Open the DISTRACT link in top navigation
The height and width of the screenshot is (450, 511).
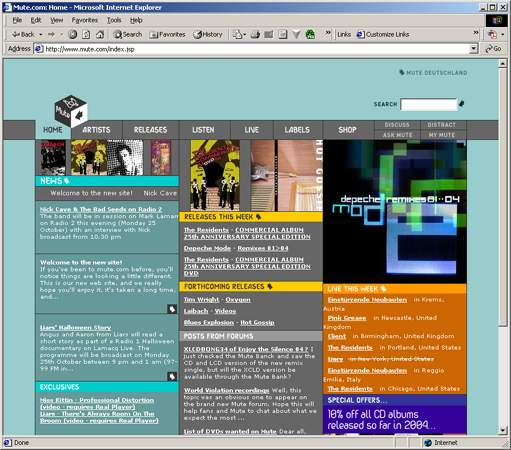click(442, 125)
